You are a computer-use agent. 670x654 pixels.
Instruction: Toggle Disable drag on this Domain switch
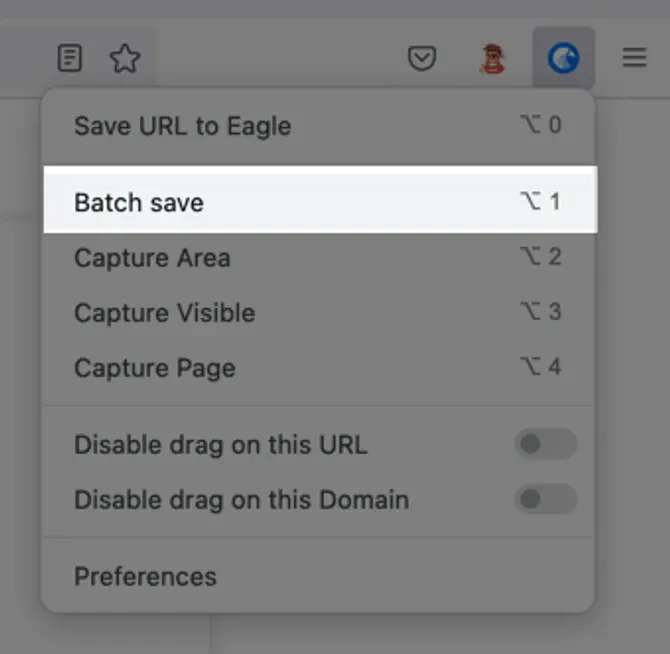546,499
